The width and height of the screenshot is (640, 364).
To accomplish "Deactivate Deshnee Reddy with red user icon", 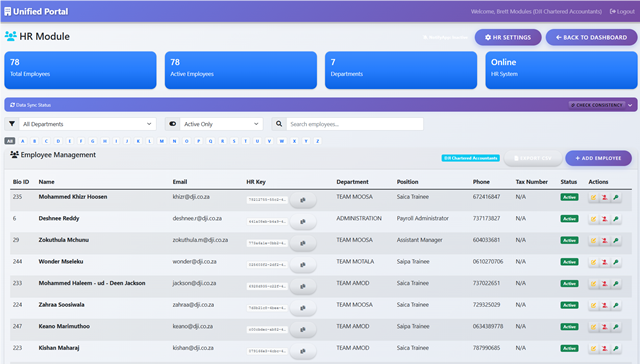I will [x=604, y=219].
